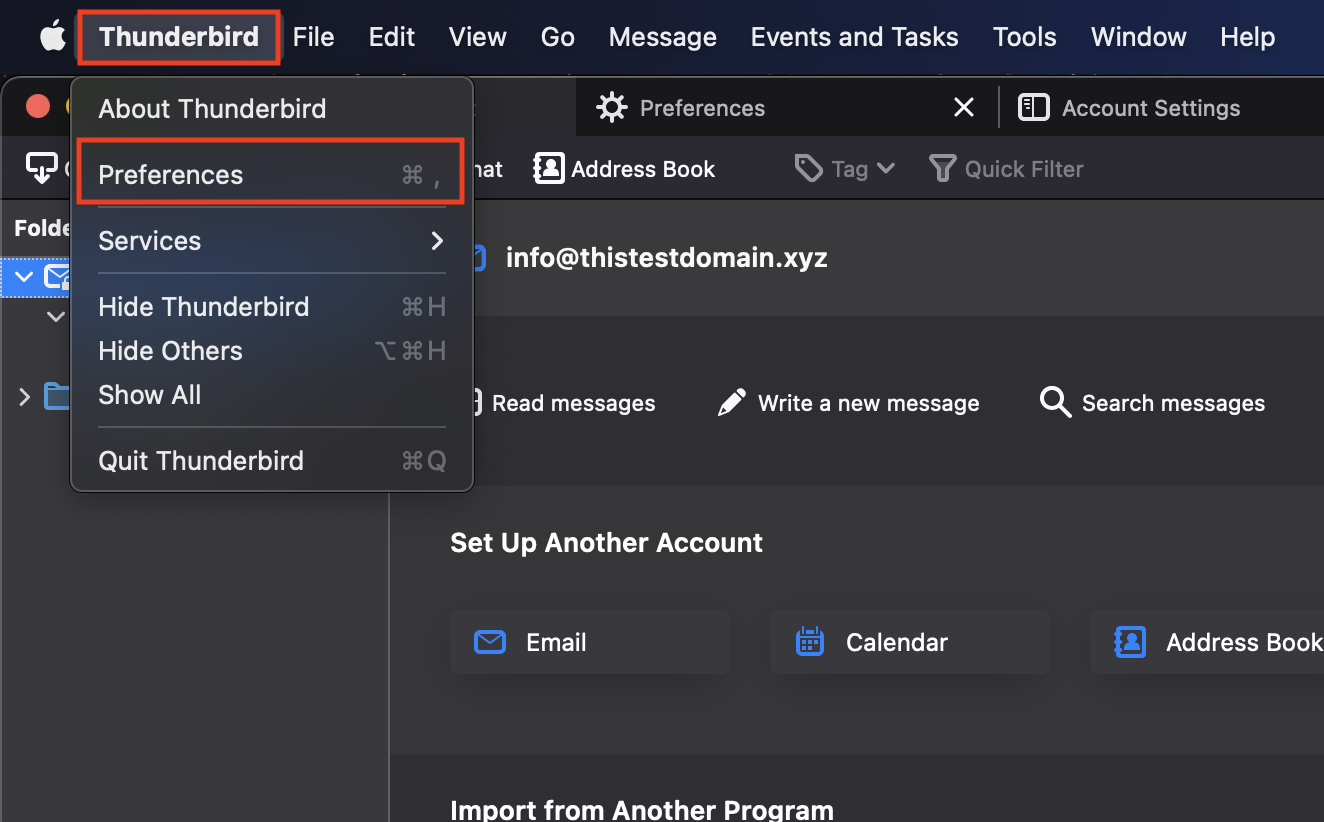The height and width of the screenshot is (822, 1324).
Task: Toggle the Quick Filter
Action: click(x=1006, y=169)
